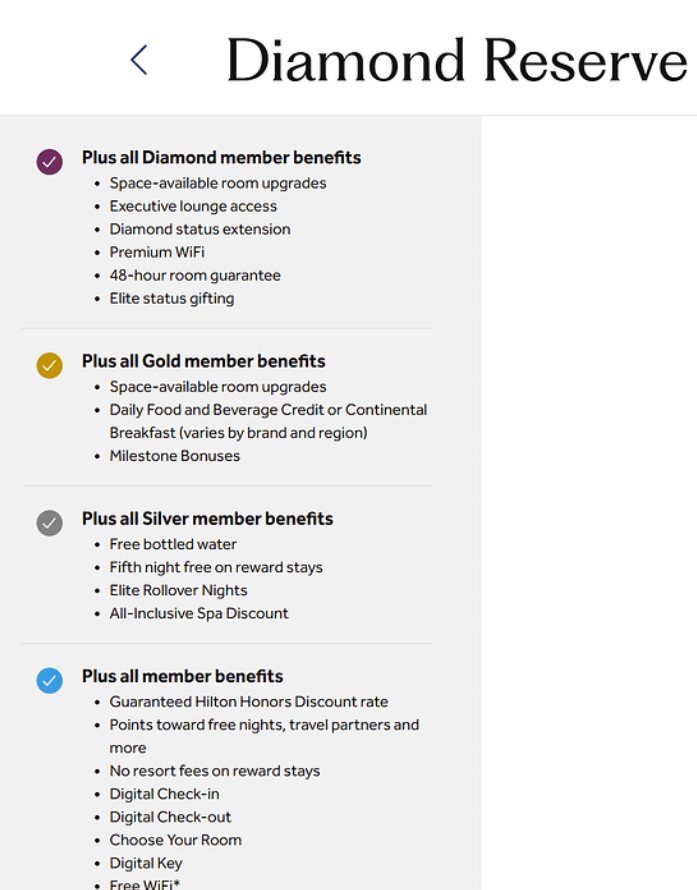Screen dimensions: 697x890
Task: Click 'Plus all member benefits' heading
Action: (x=182, y=676)
